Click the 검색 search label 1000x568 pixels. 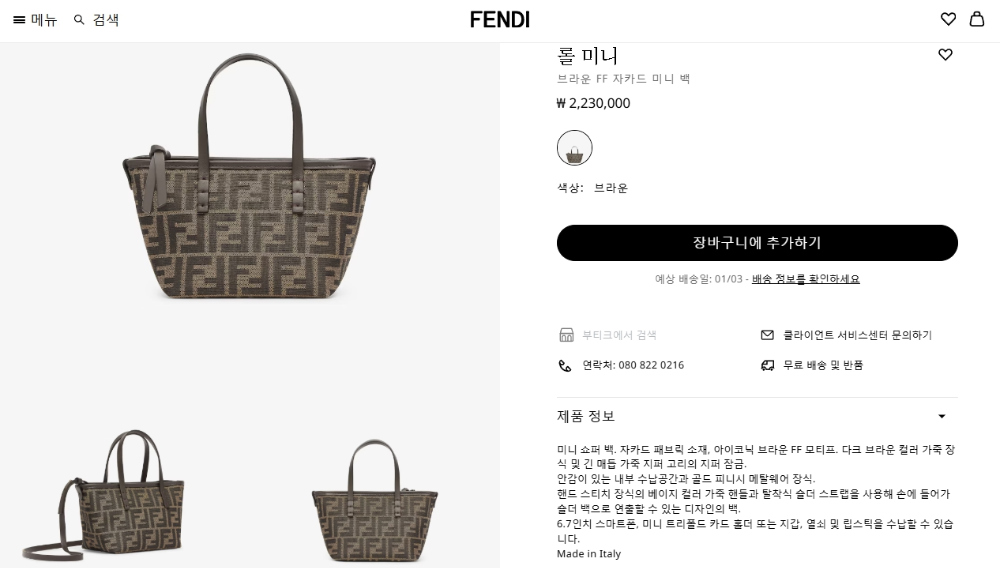[x=106, y=20]
